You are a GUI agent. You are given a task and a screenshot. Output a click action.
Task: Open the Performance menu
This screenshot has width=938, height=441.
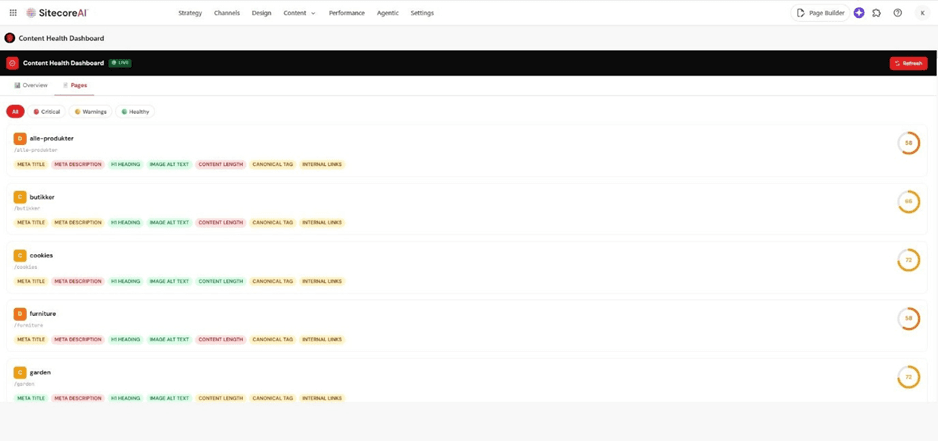(346, 13)
